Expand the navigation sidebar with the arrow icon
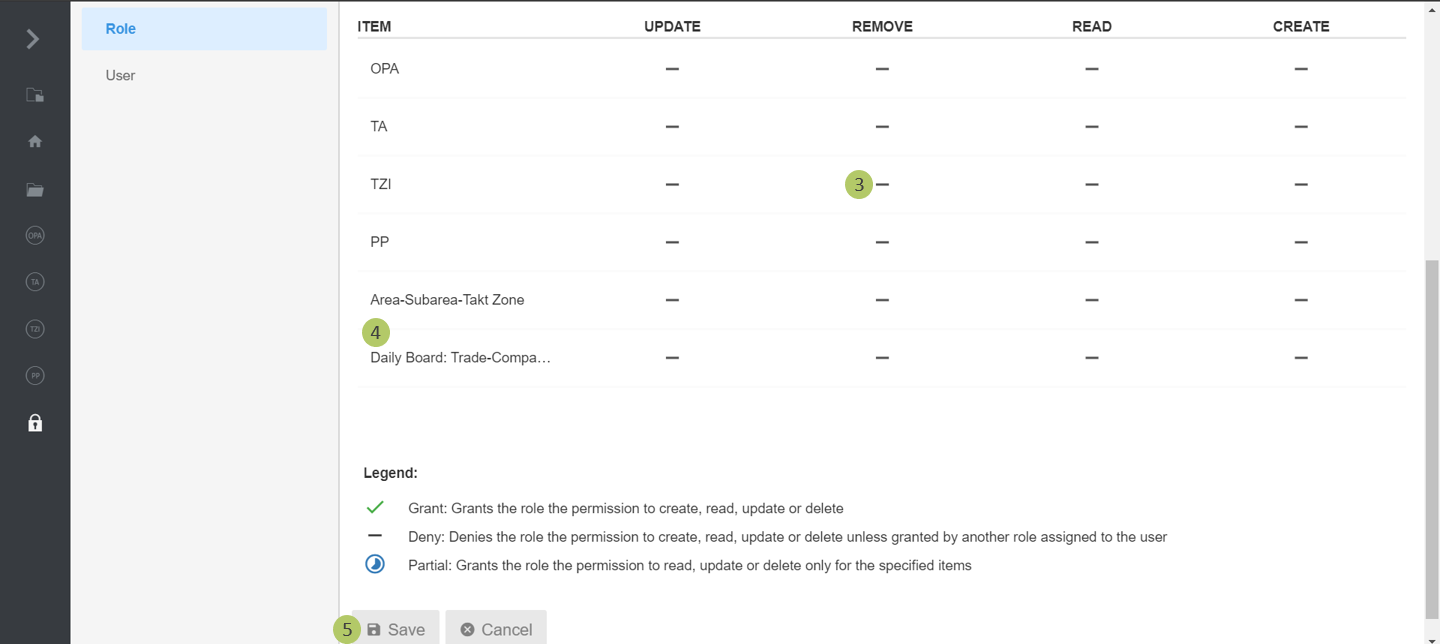The width and height of the screenshot is (1440, 644). (33, 38)
